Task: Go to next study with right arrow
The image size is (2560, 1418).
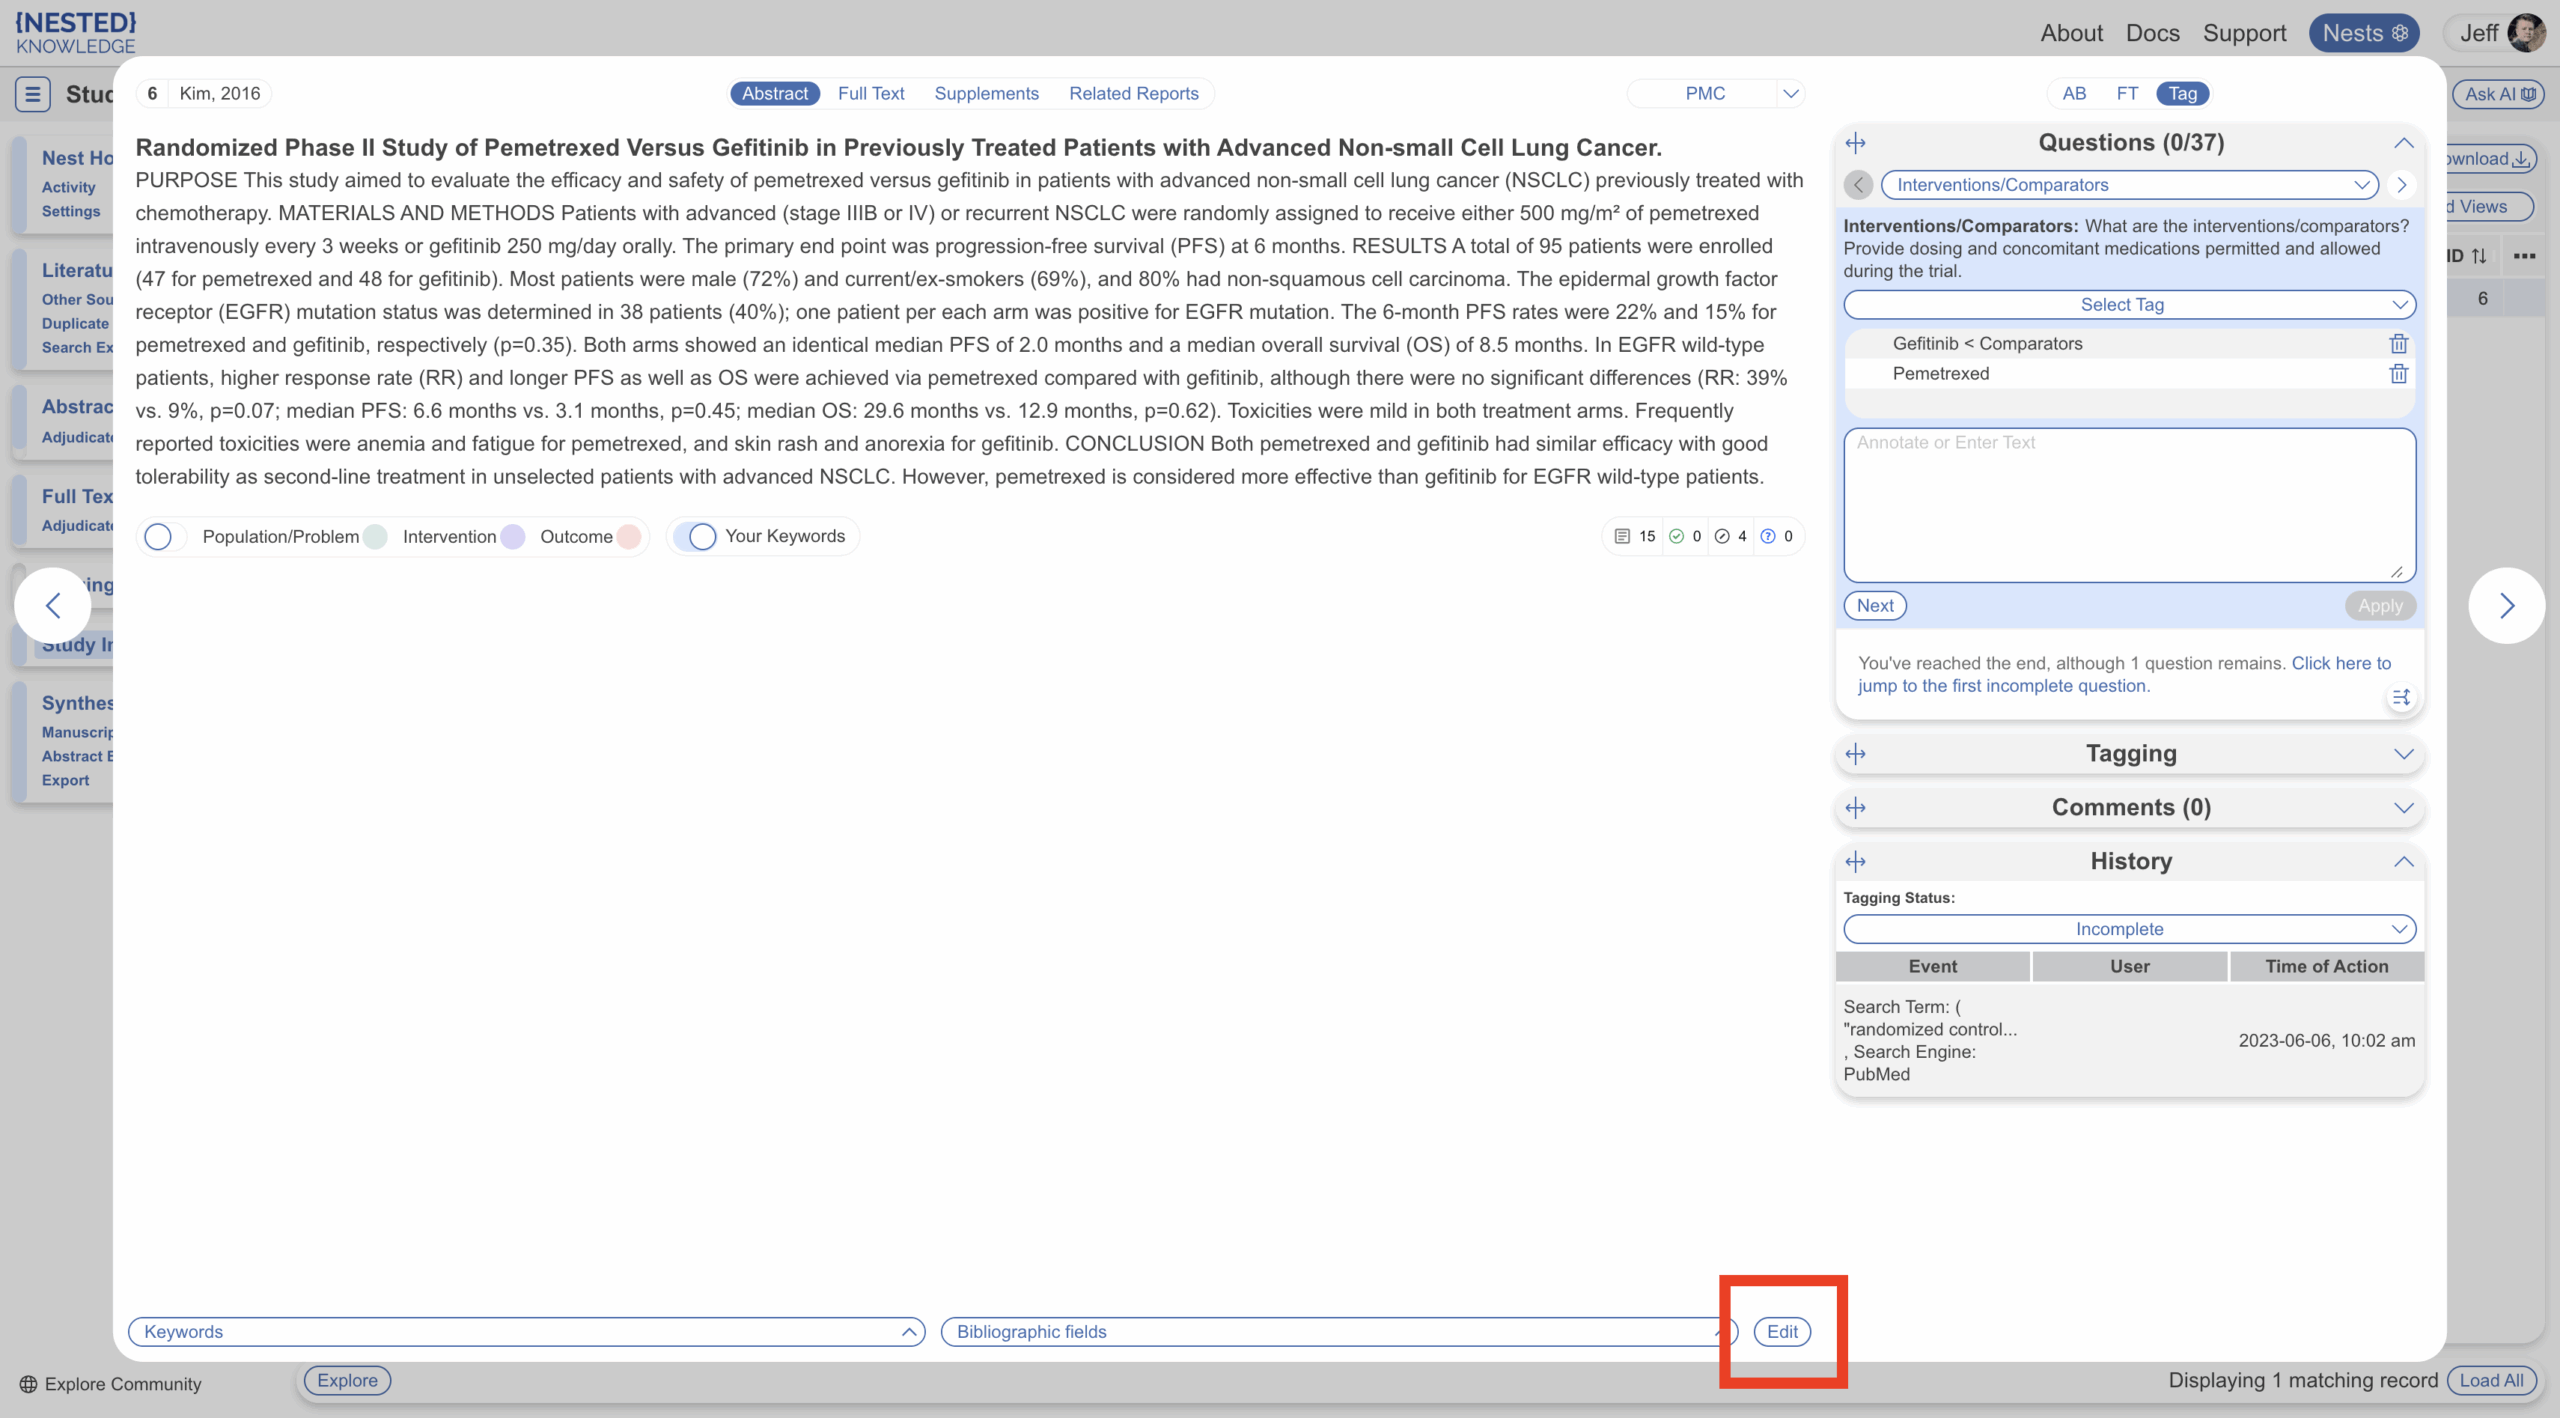Action: coord(2506,605)
